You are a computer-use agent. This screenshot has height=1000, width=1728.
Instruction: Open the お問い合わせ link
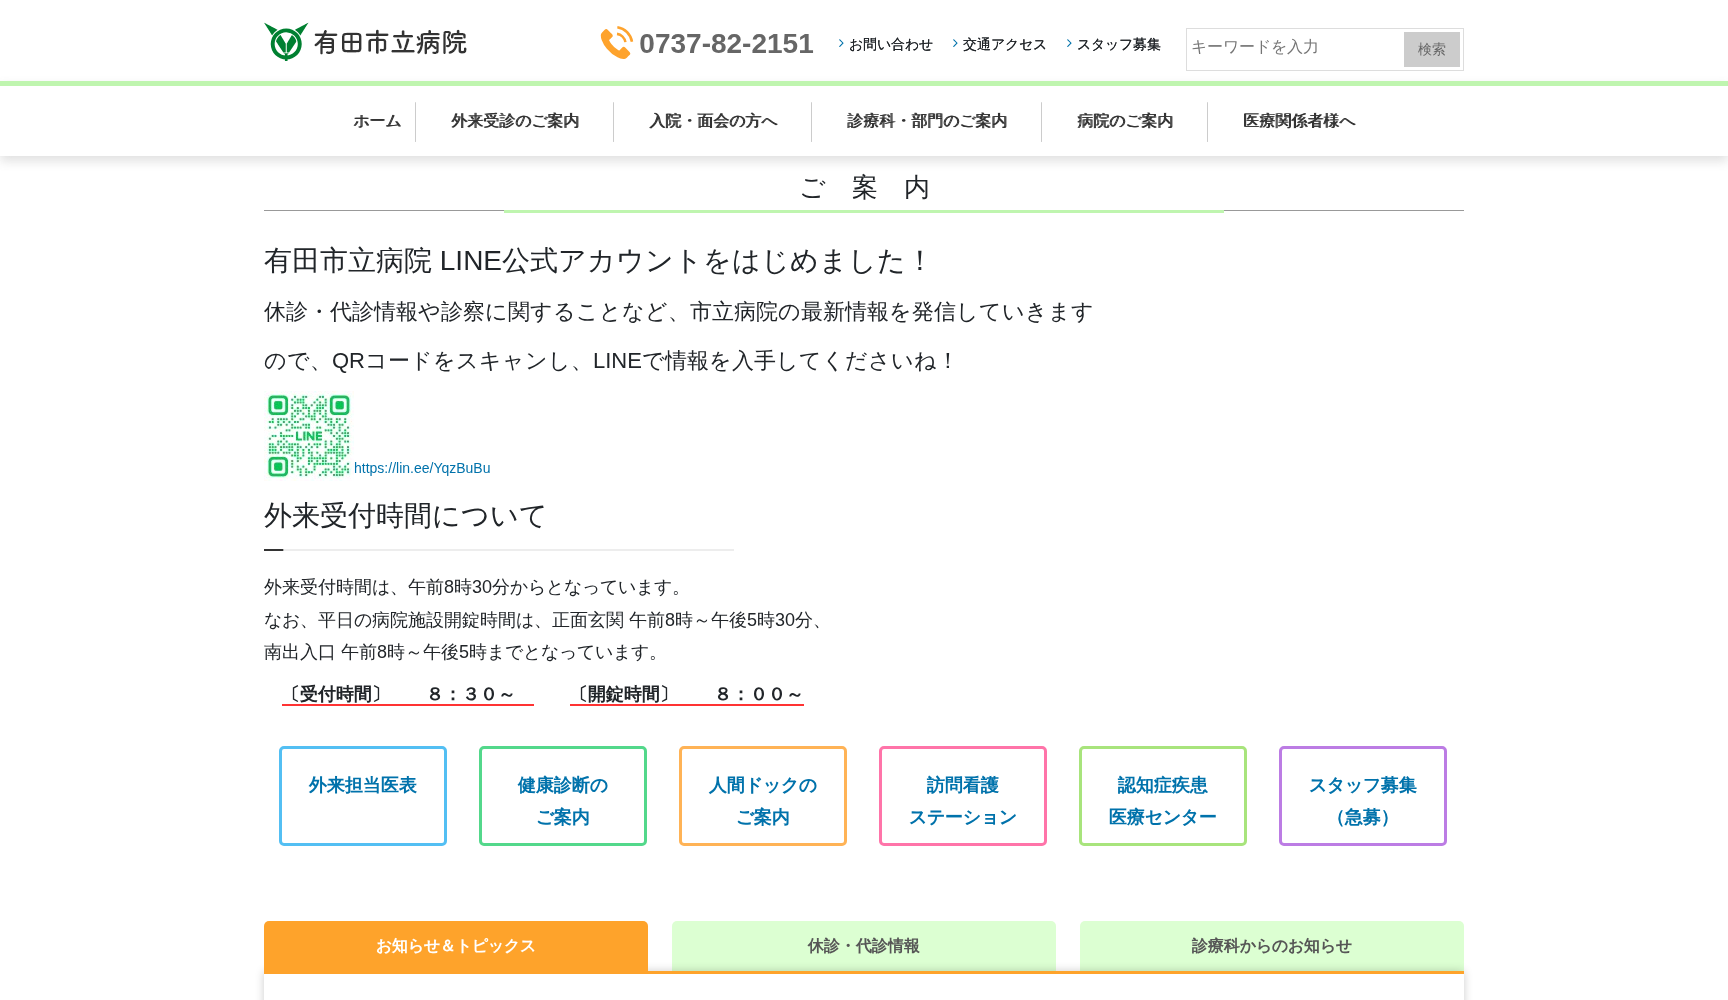(x=890, y=45)
